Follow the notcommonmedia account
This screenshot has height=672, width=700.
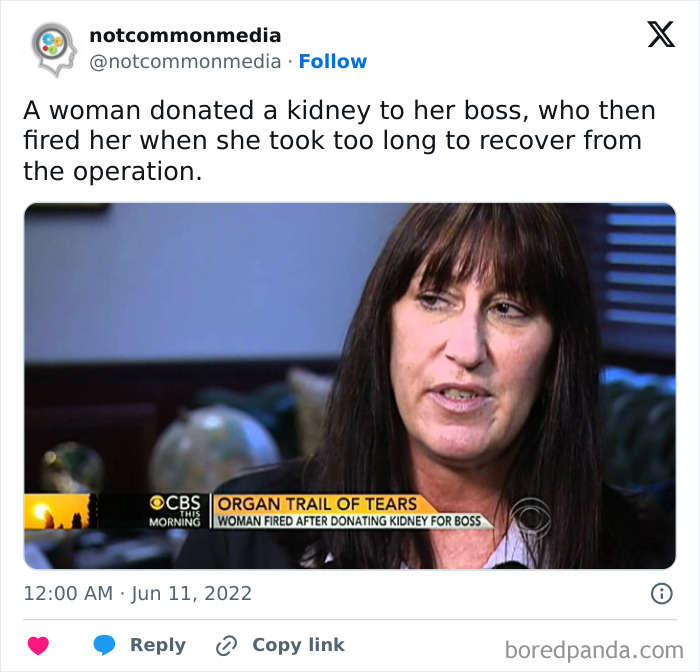click(x=333, y=61)
